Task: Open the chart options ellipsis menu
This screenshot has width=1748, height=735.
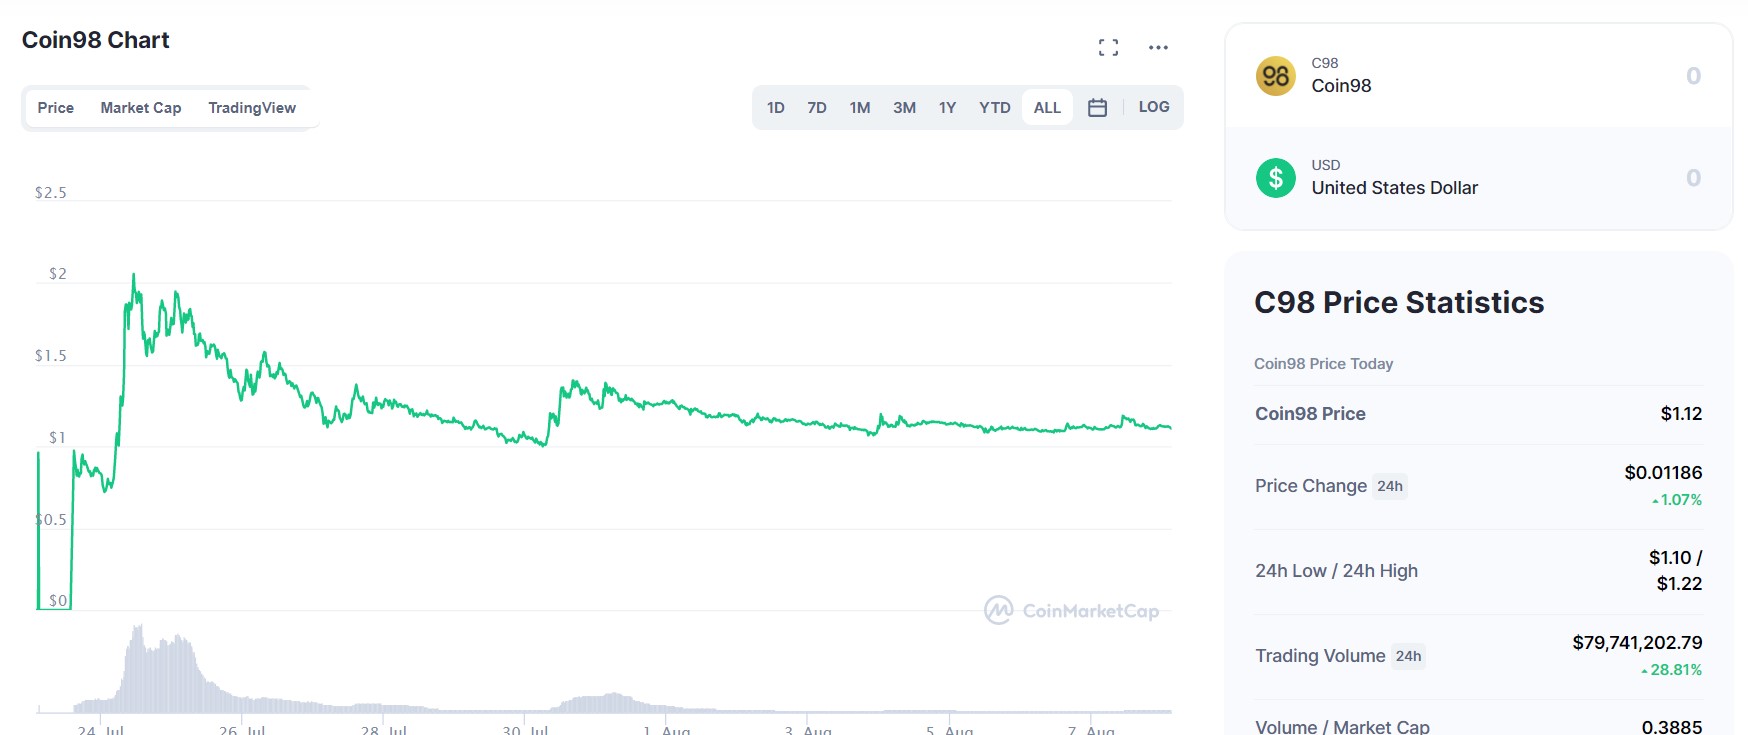Action: 1158,47
